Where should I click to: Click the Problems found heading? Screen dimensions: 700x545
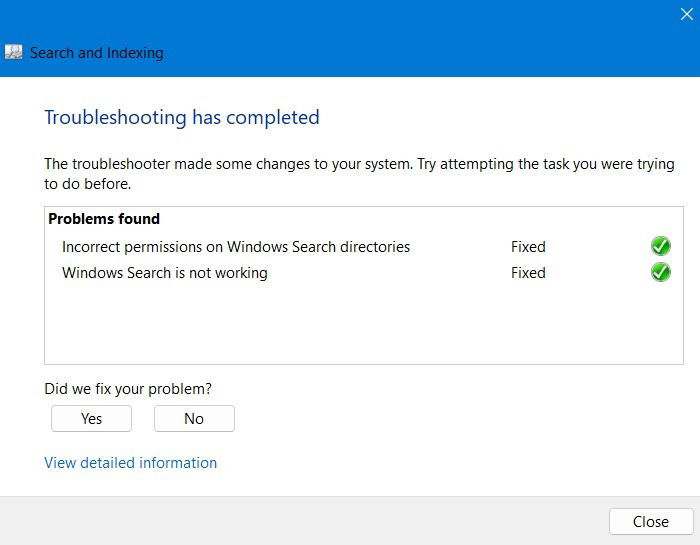click(104, 219)
